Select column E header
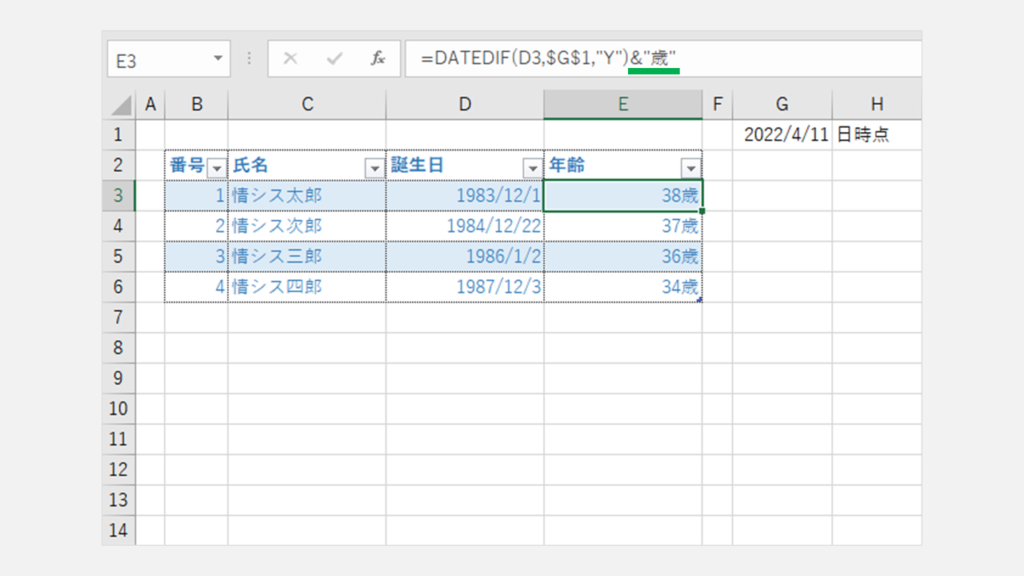Viewport: 1024px width, 576px height. (x=623, y=104)
